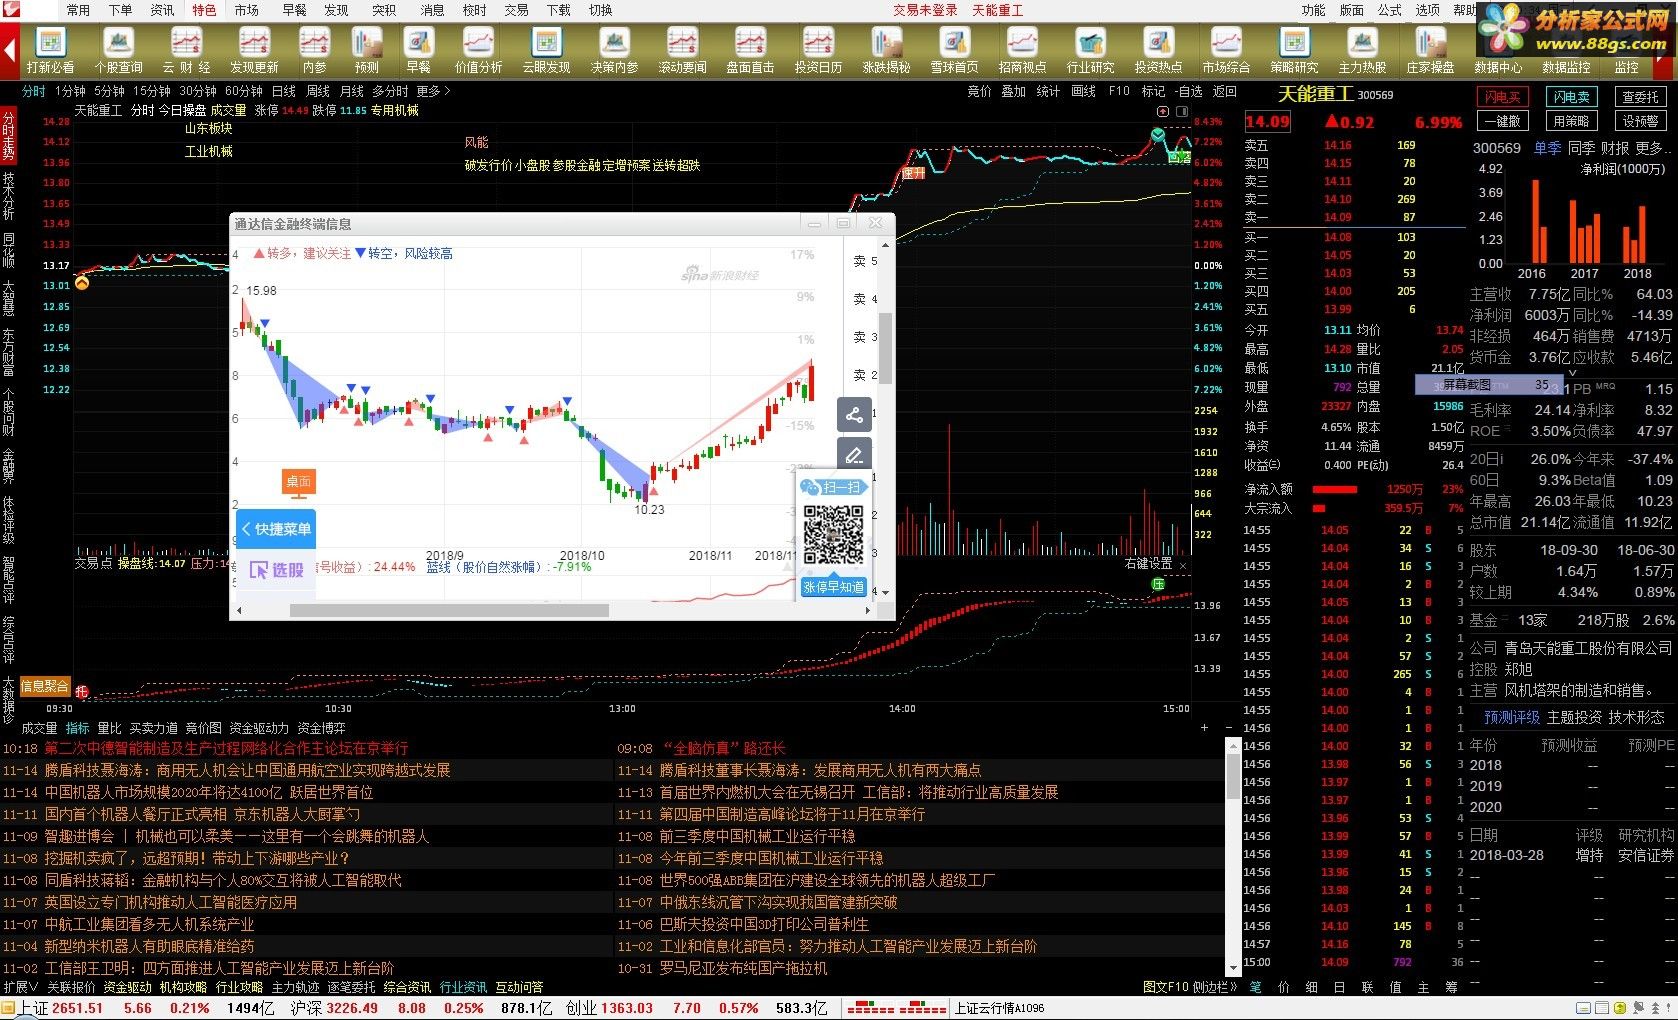Click the 桌面 desktop badge in the popup
This screenshot has width=1678, height=1020.
tap(299, 483)
